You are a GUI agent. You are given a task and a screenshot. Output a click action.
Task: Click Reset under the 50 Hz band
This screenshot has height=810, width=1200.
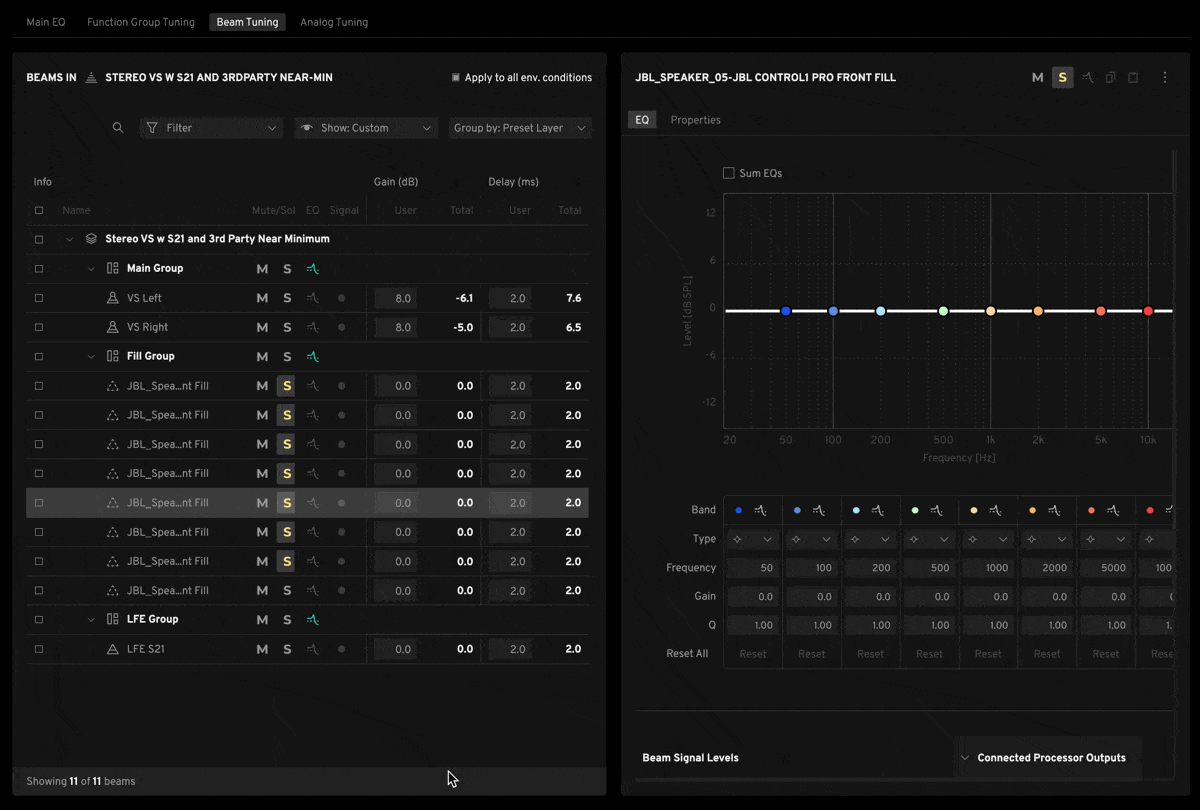coord(753,654)
